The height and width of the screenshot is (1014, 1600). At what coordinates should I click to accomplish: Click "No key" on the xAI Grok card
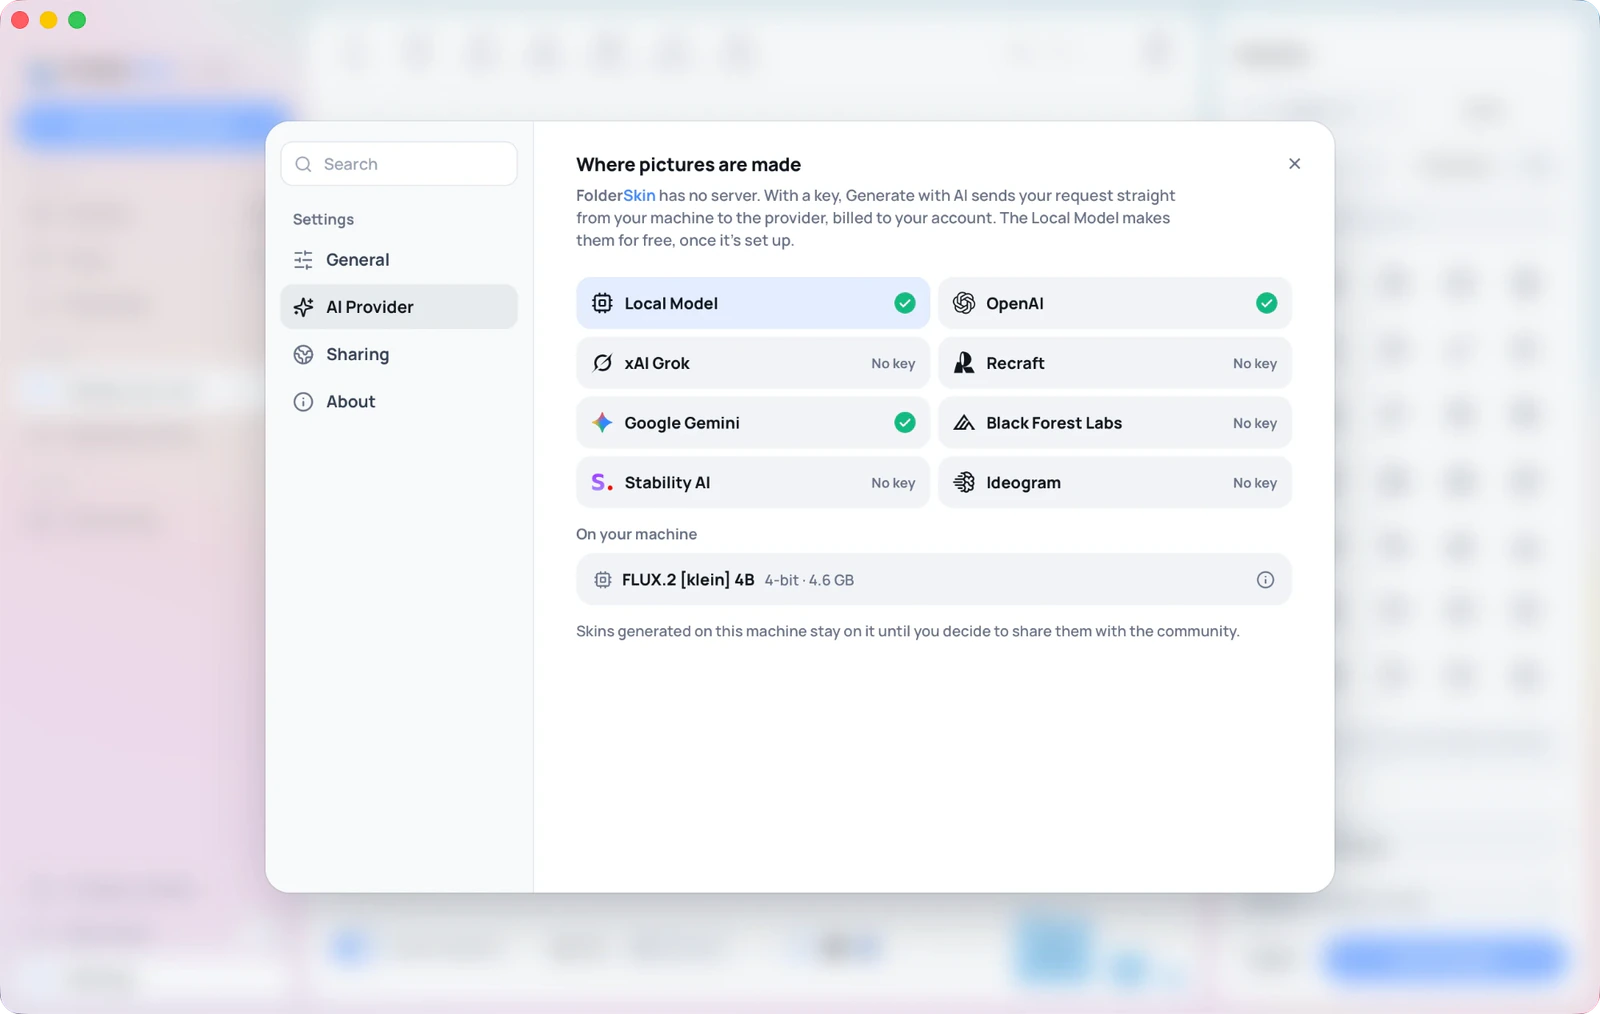point(893,363)
